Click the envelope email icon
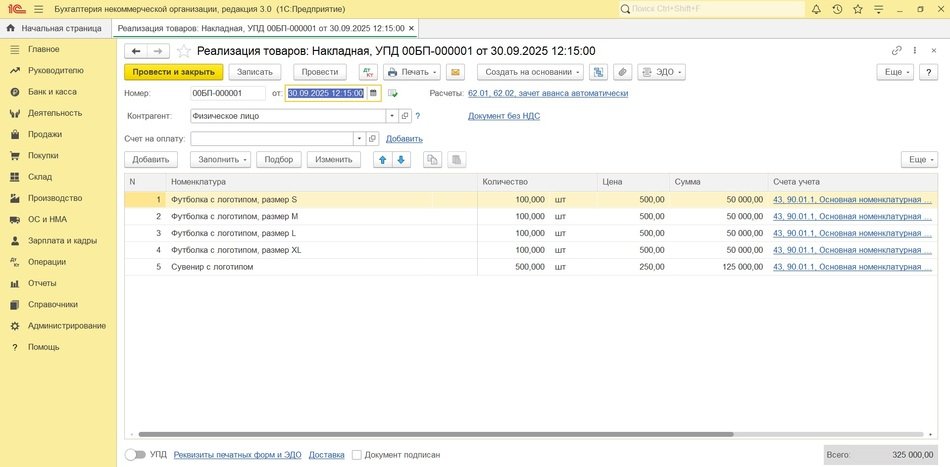Viewport: 950px width, 467px height. 455,72
